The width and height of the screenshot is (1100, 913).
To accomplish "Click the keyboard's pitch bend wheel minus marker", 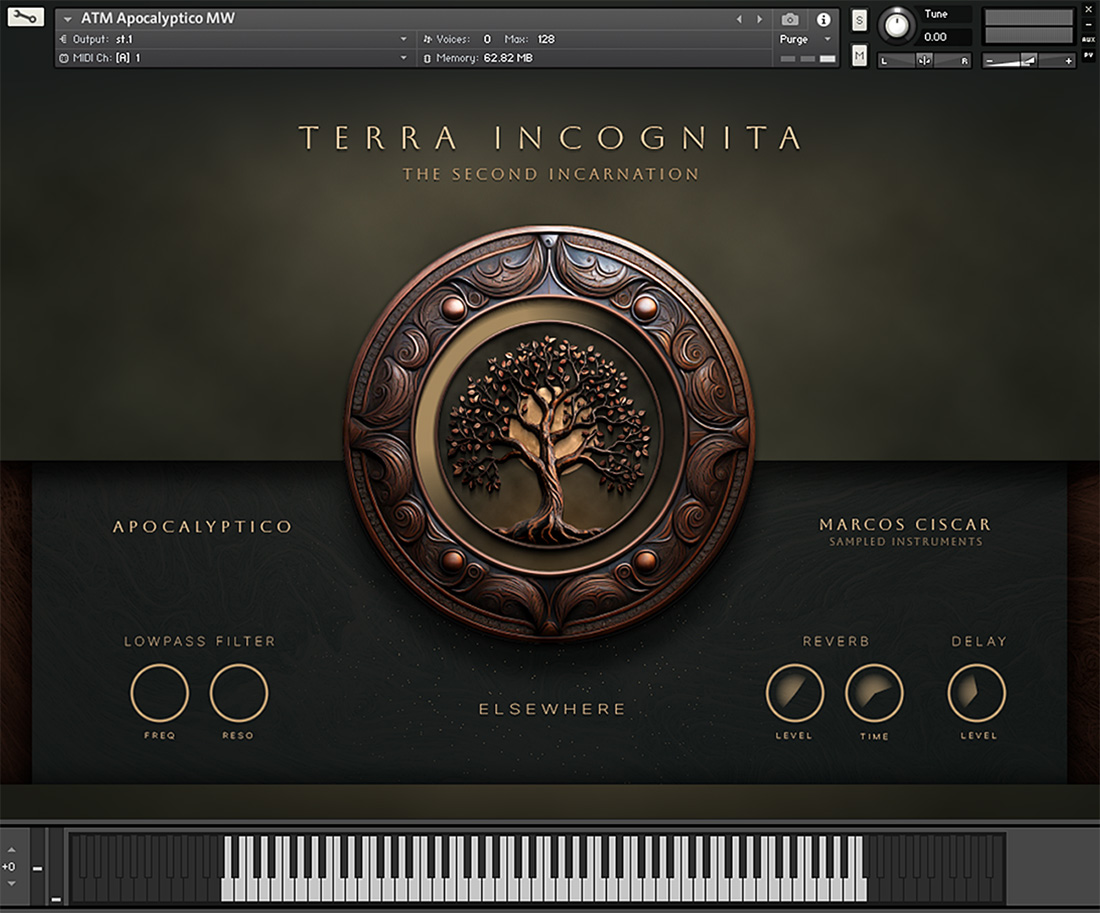I will [38, 869].
